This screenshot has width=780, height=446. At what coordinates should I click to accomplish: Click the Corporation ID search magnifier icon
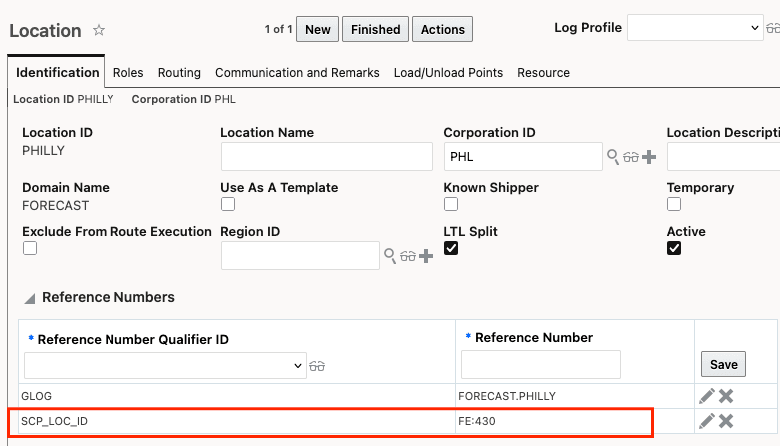pyautogui.click(x=613, y=156)
